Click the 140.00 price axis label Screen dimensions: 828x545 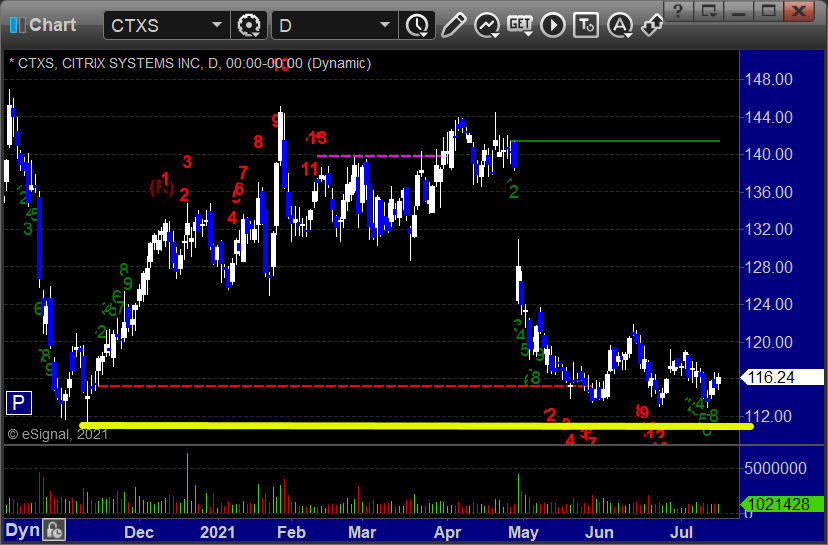[x=768, y=155]
